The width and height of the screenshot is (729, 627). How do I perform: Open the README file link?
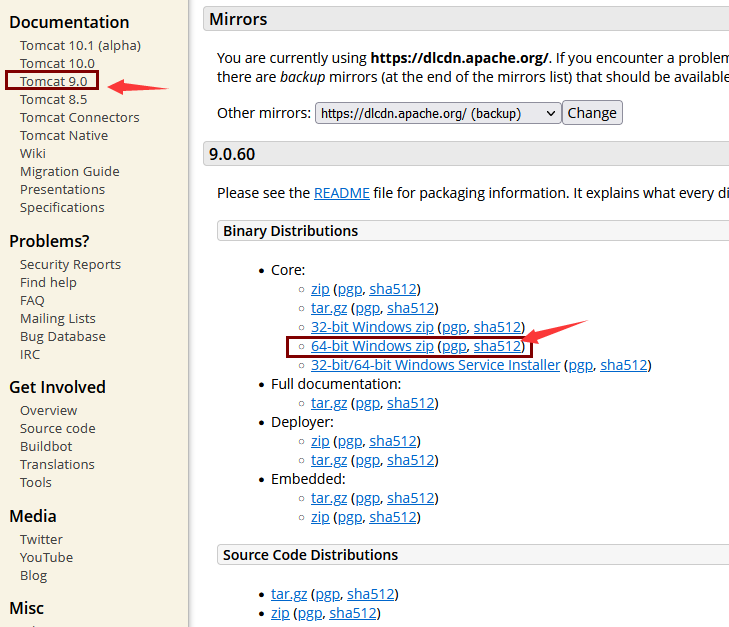point(342,193)
